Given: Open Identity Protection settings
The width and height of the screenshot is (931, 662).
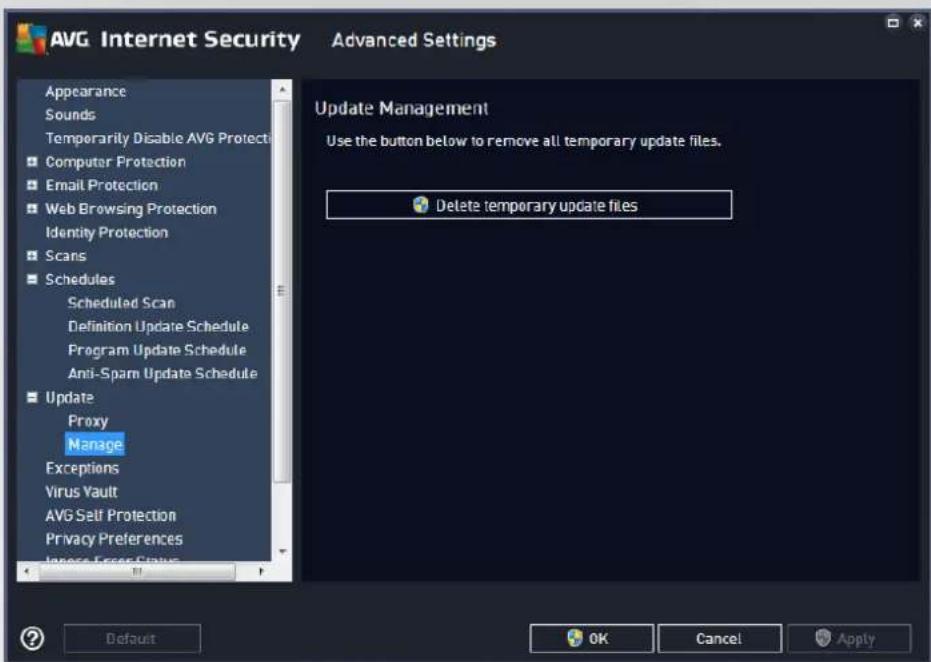Looking at the screenshot, I should [106, 233].
